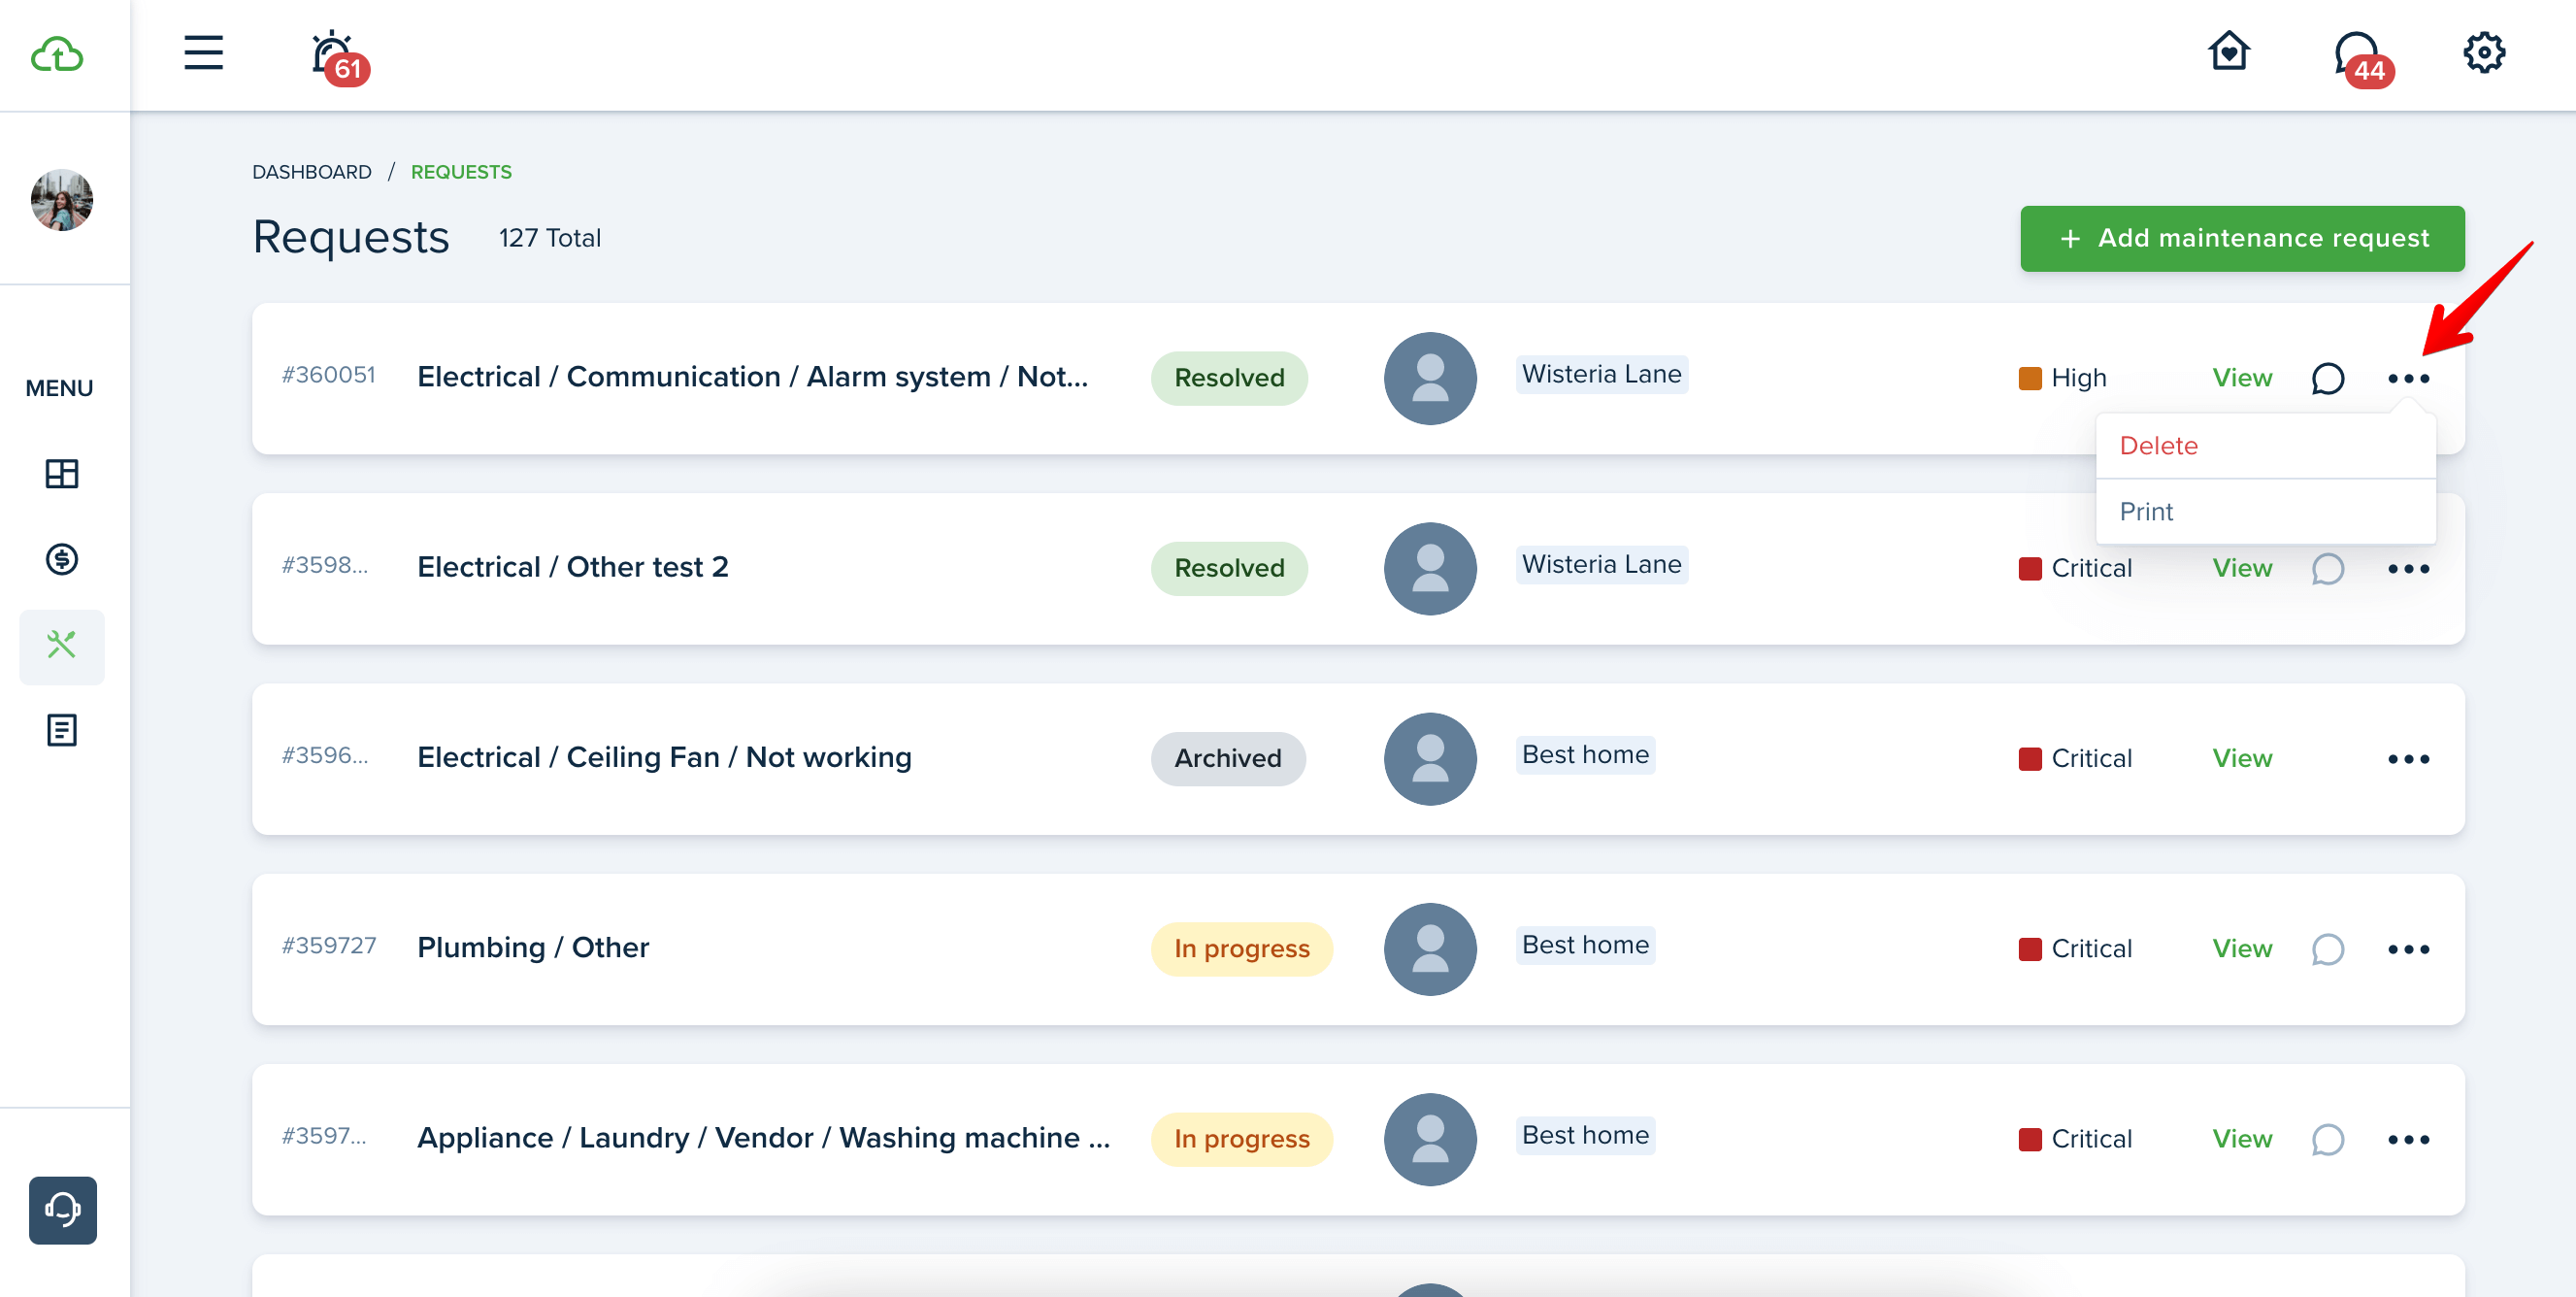Click In progress badge on Plumbing / Other
Image resolution: width=2576 pixels, height=1297 pixels.
coord(1241,948)
